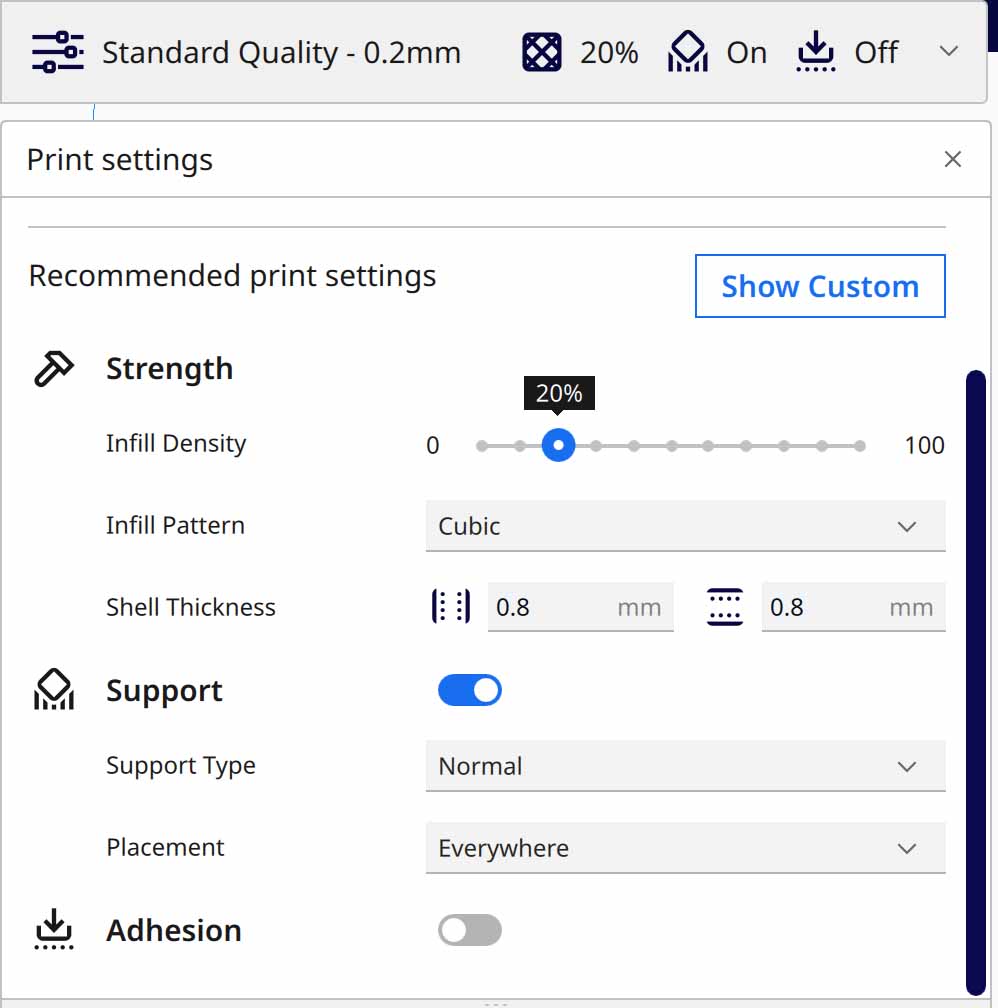Open the Placement Everywhere dropdown
This screenshot has height=1008, width=998.
coord(685,848)
